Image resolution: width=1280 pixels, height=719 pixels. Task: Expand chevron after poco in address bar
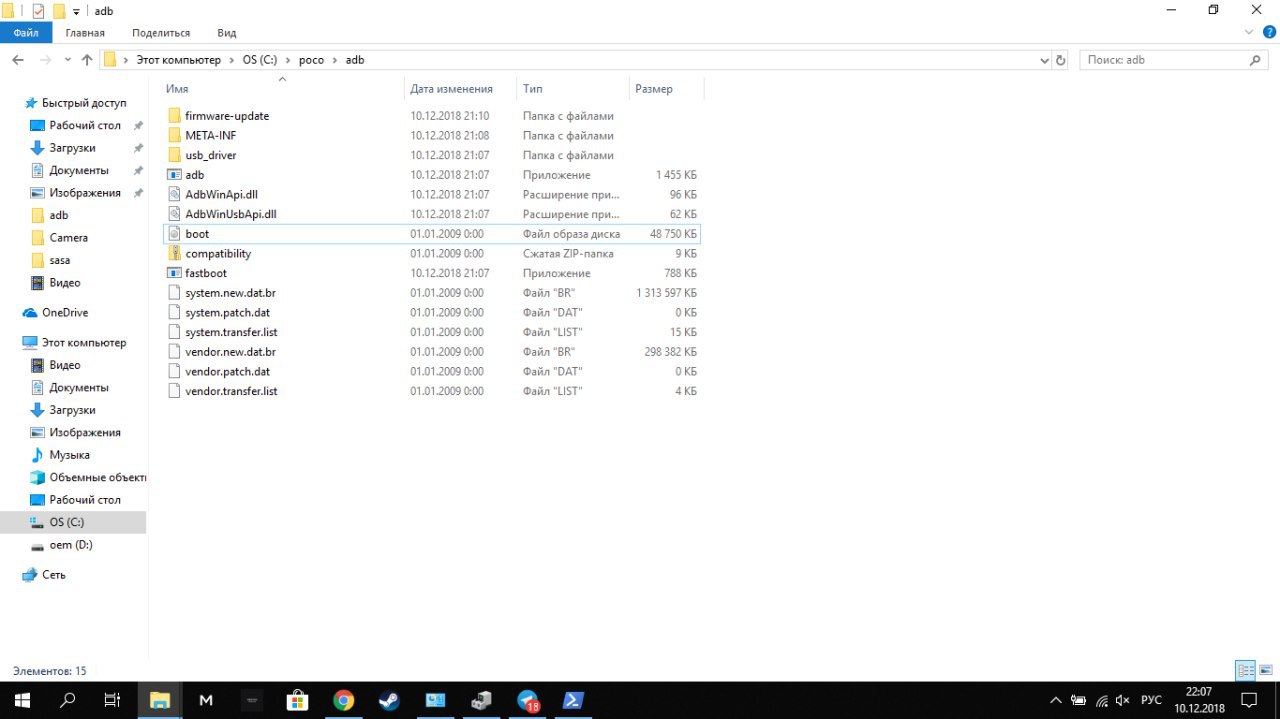pos(335,60)
